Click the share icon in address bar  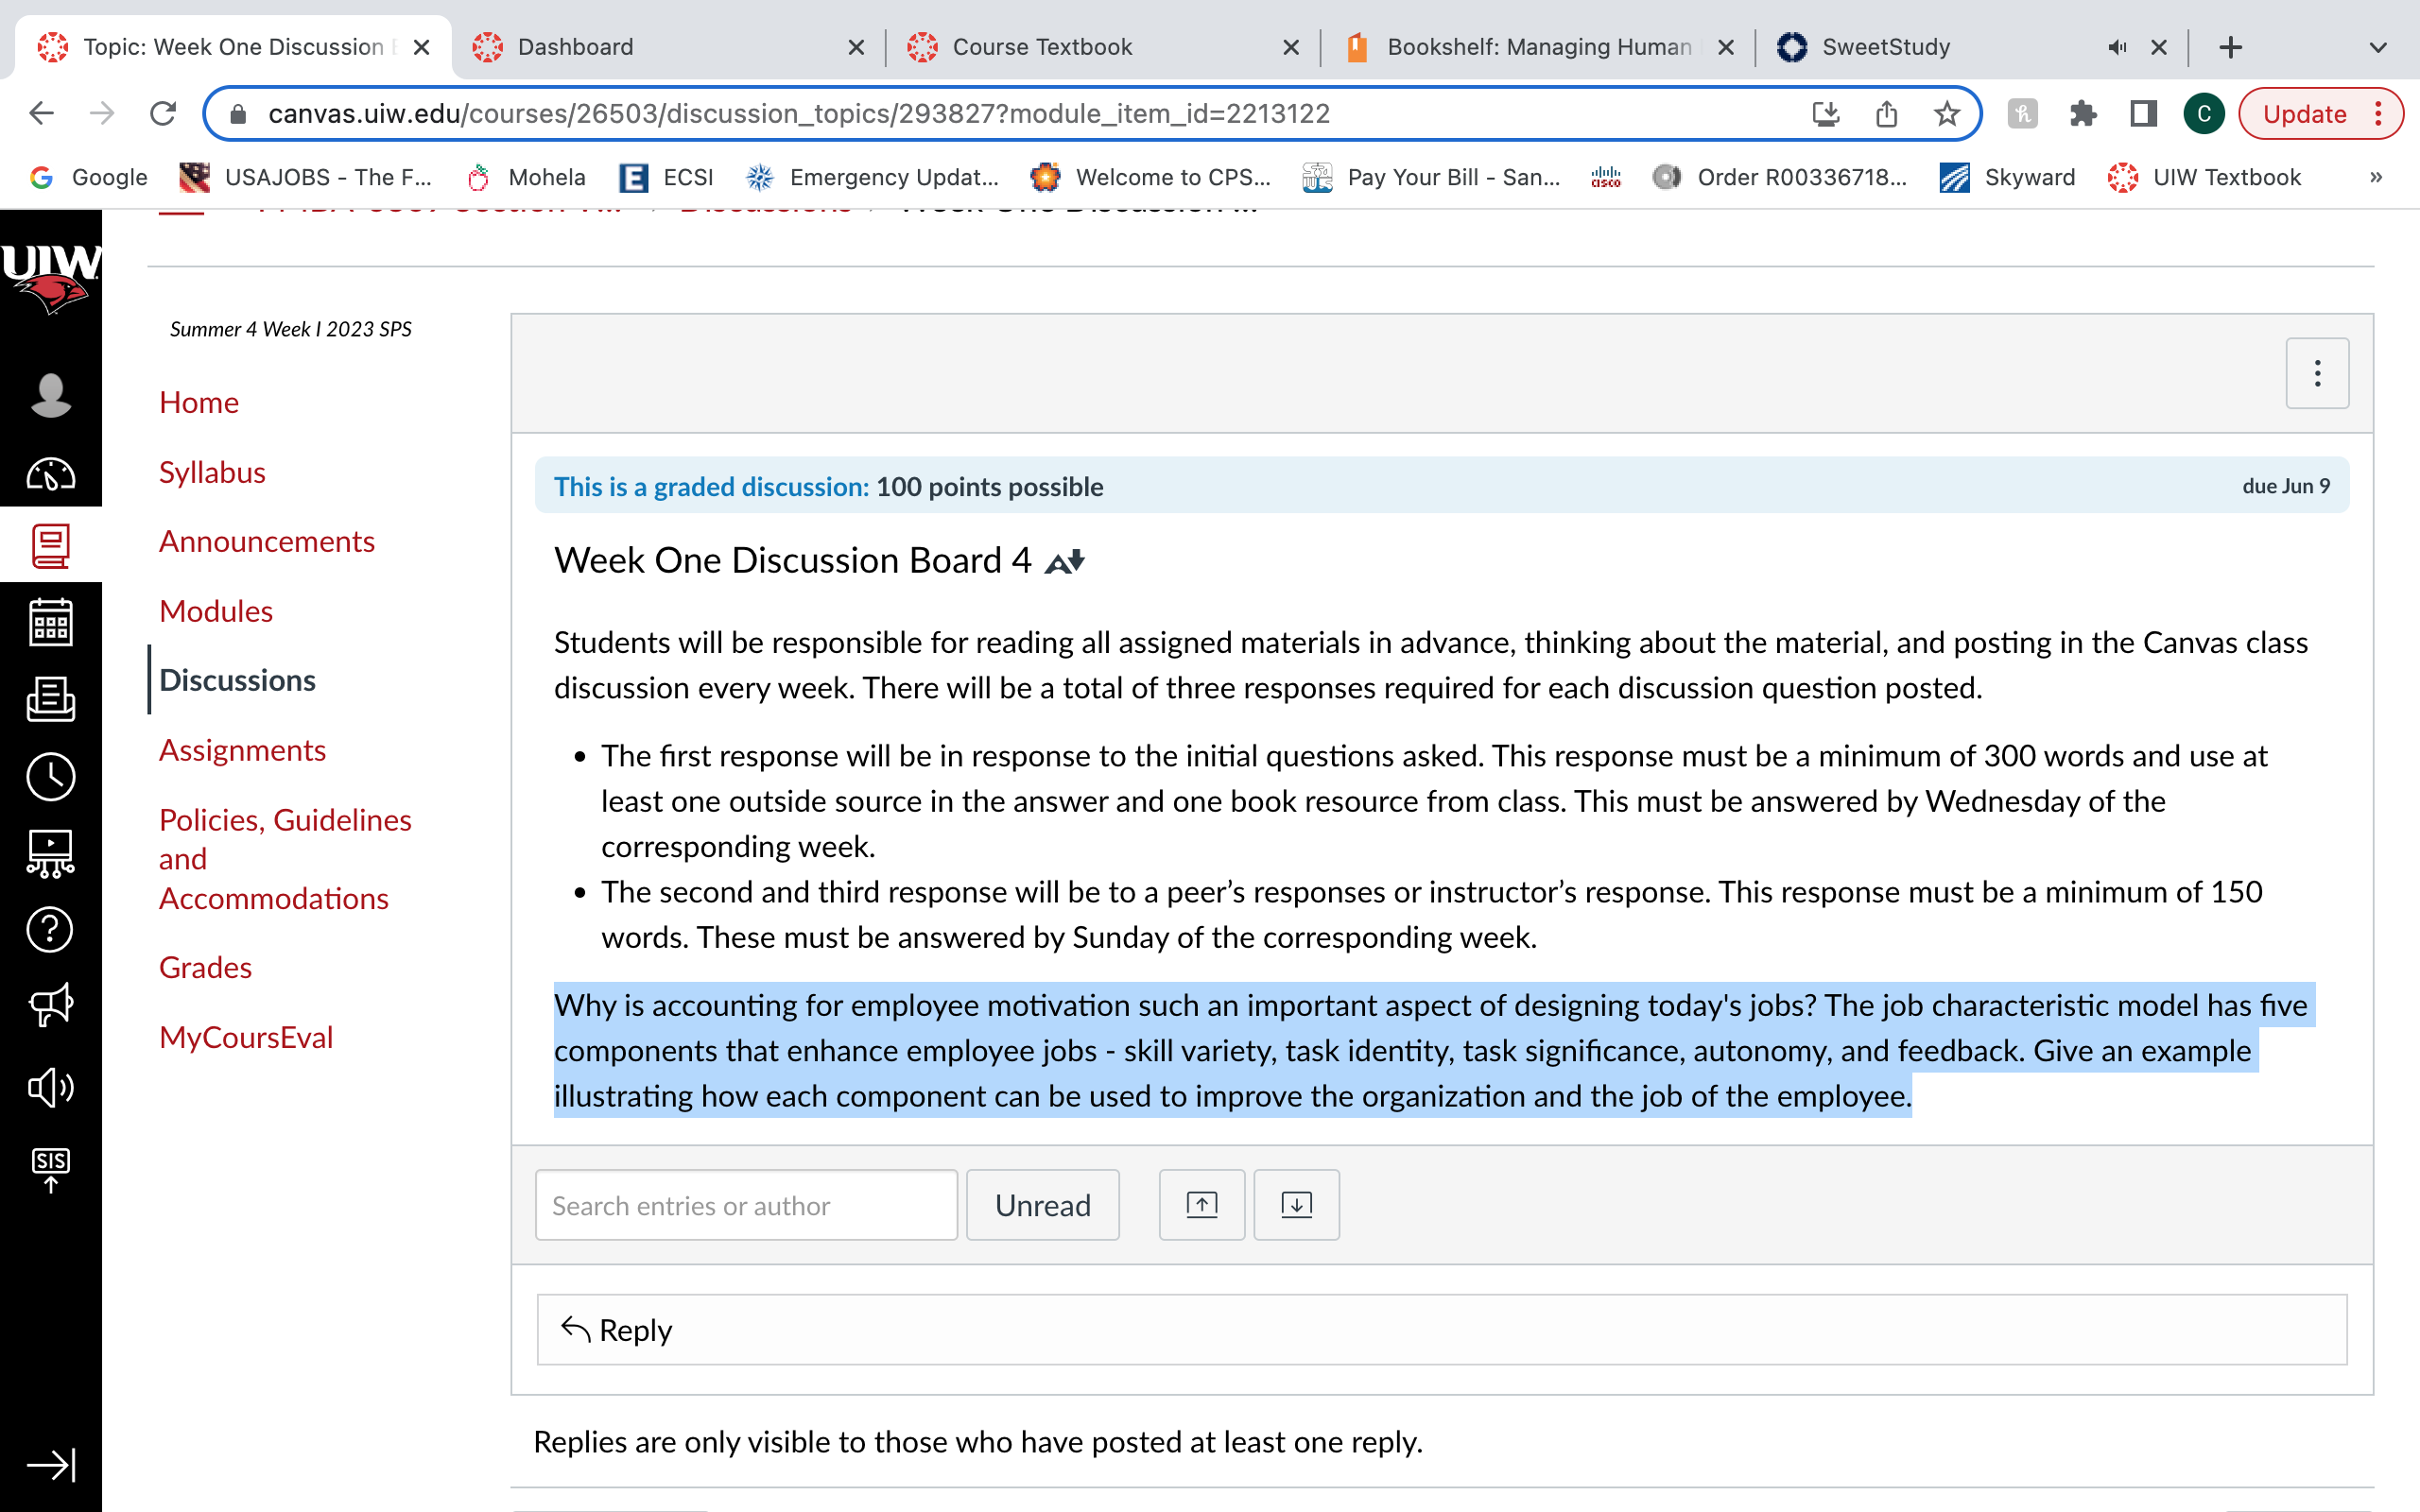(x=1886, y=114)
